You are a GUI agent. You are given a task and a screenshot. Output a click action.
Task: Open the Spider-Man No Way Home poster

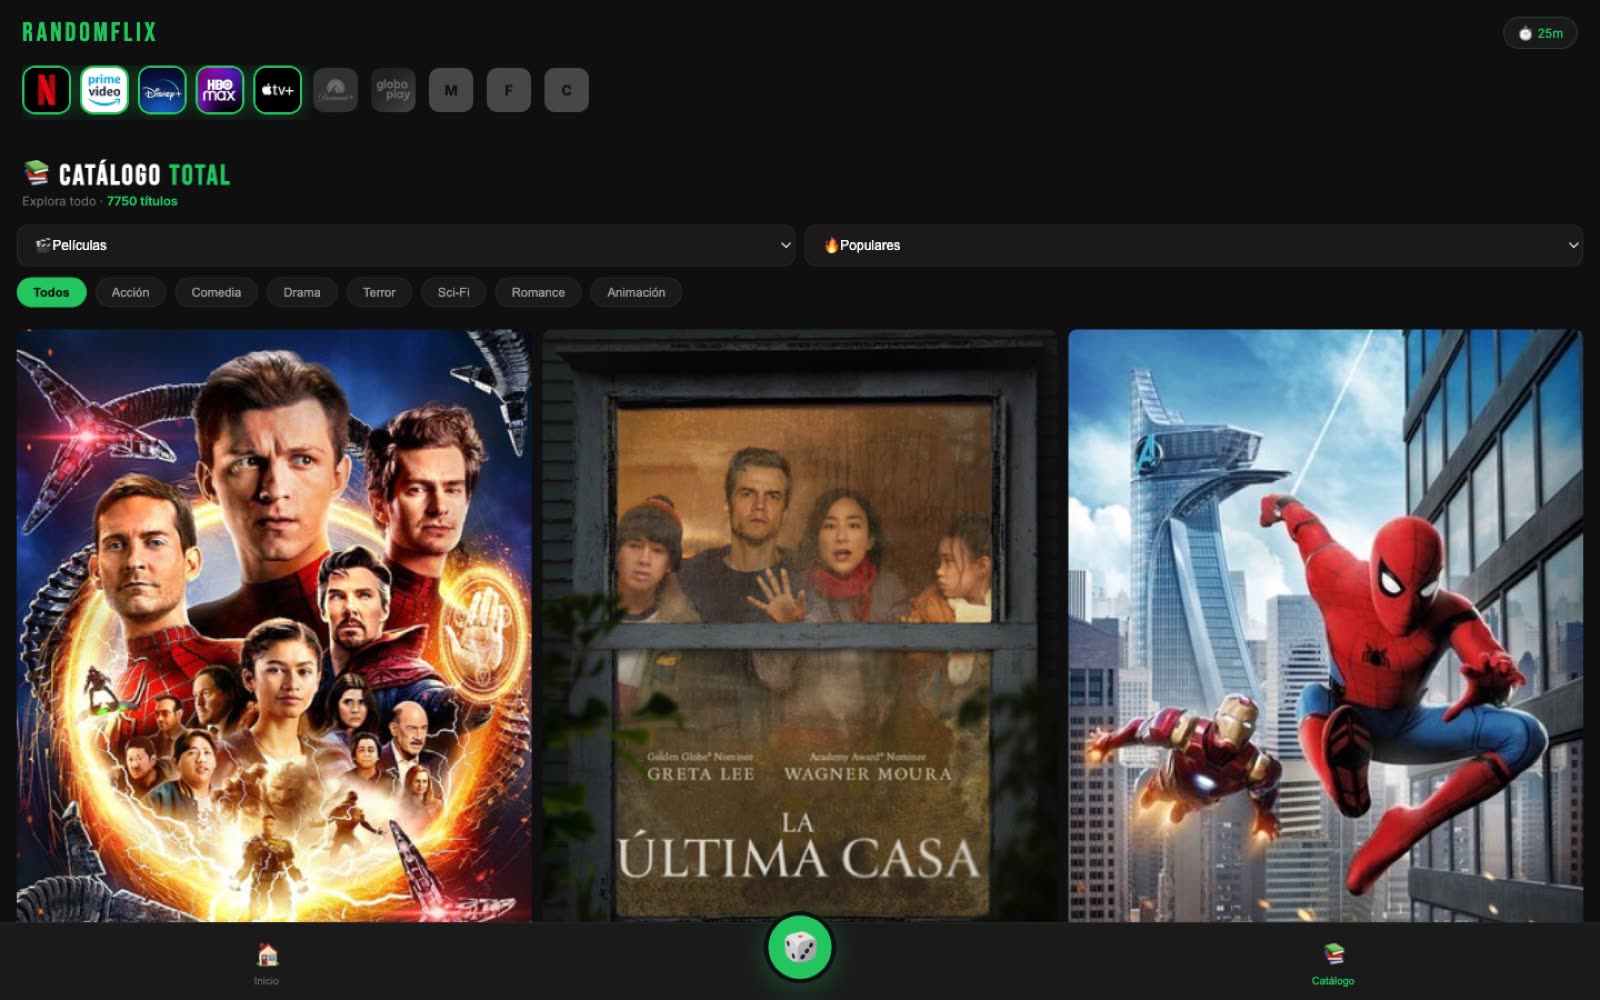[x=274, y=626]
